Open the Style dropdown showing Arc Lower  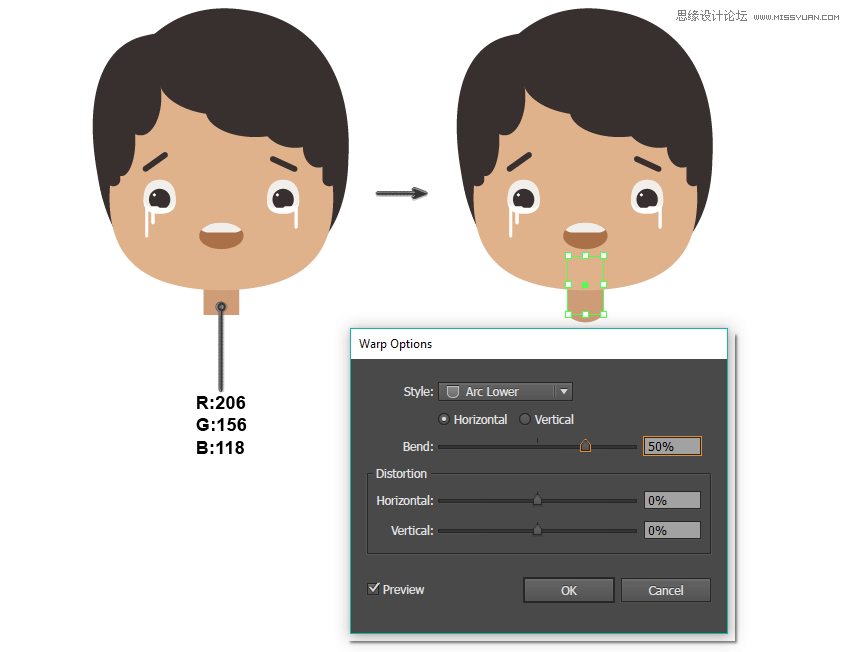tap(505, 391)
